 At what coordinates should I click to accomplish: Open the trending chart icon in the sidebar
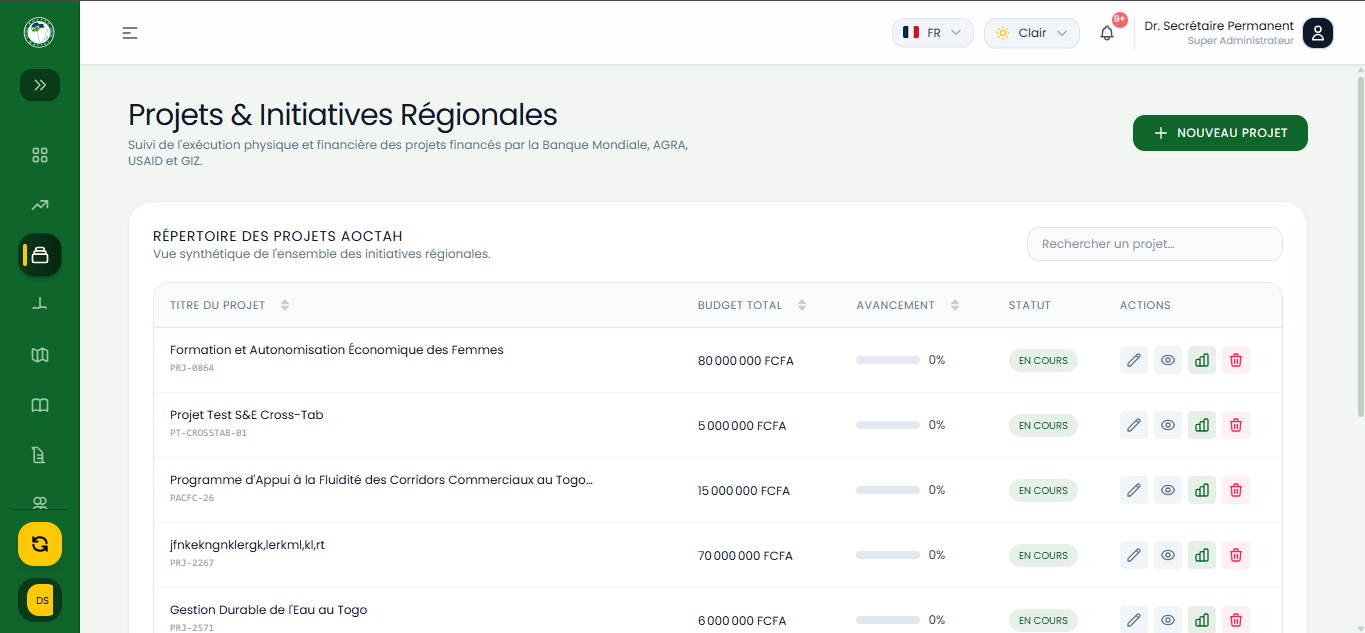click(x=40, y=205)
